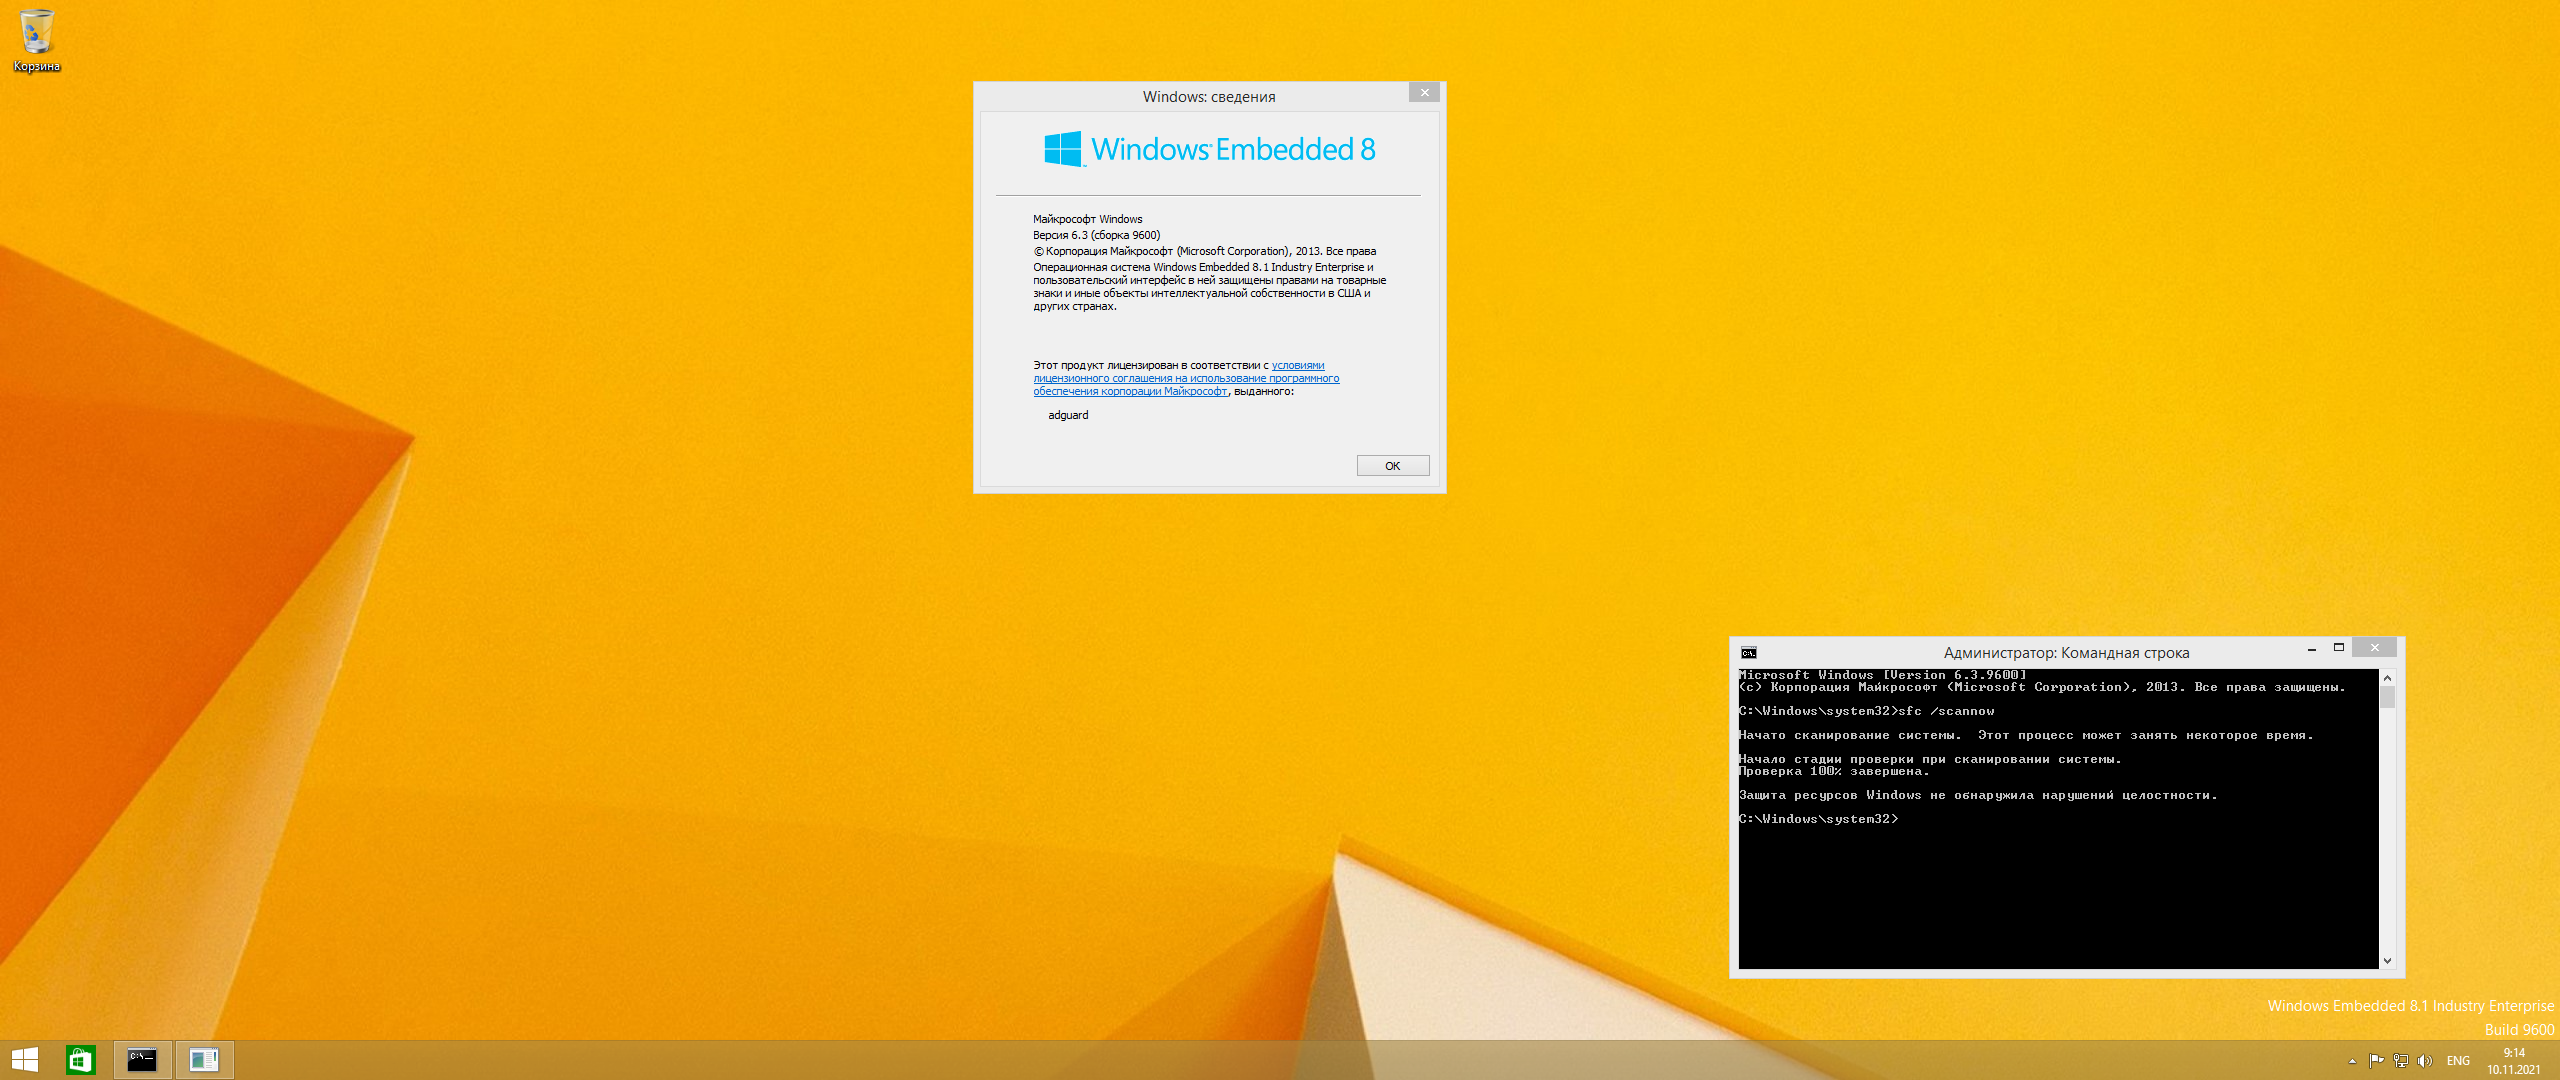
Task: Open Action Center flag icon
Action: (2377, 1061)
